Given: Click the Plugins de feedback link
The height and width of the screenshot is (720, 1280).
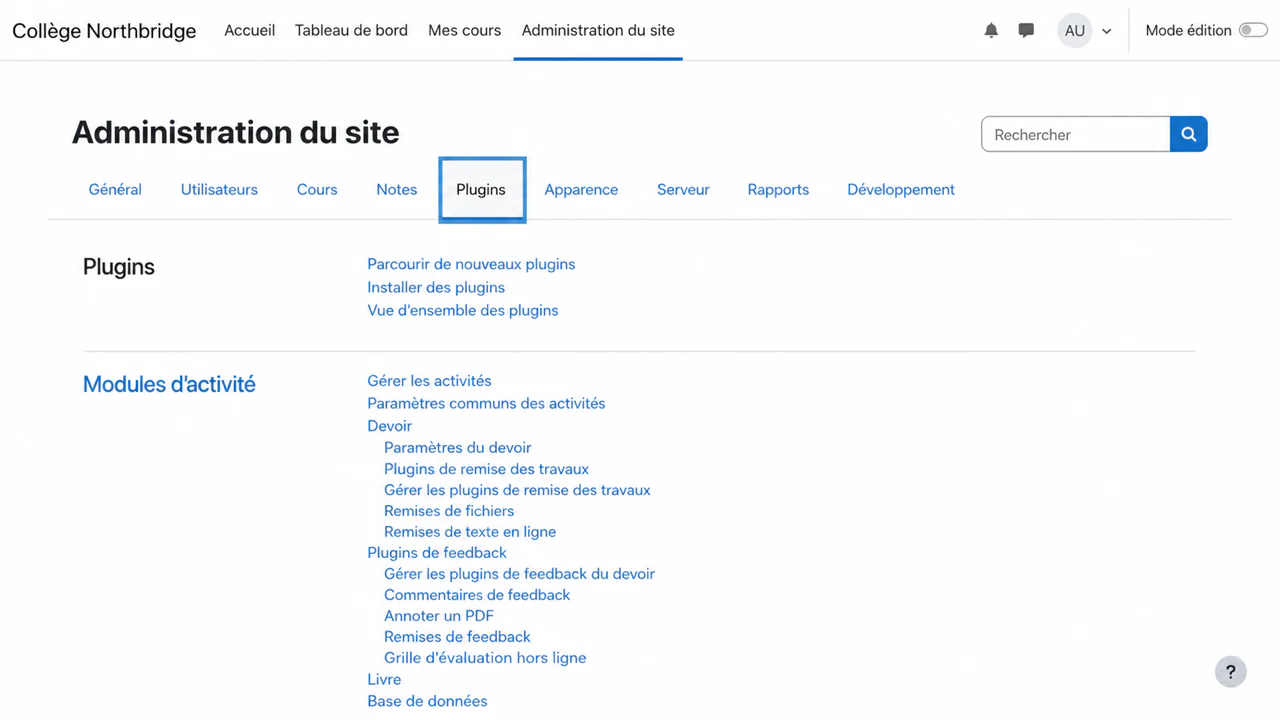Looking at the screenshot, I should 437,552.
